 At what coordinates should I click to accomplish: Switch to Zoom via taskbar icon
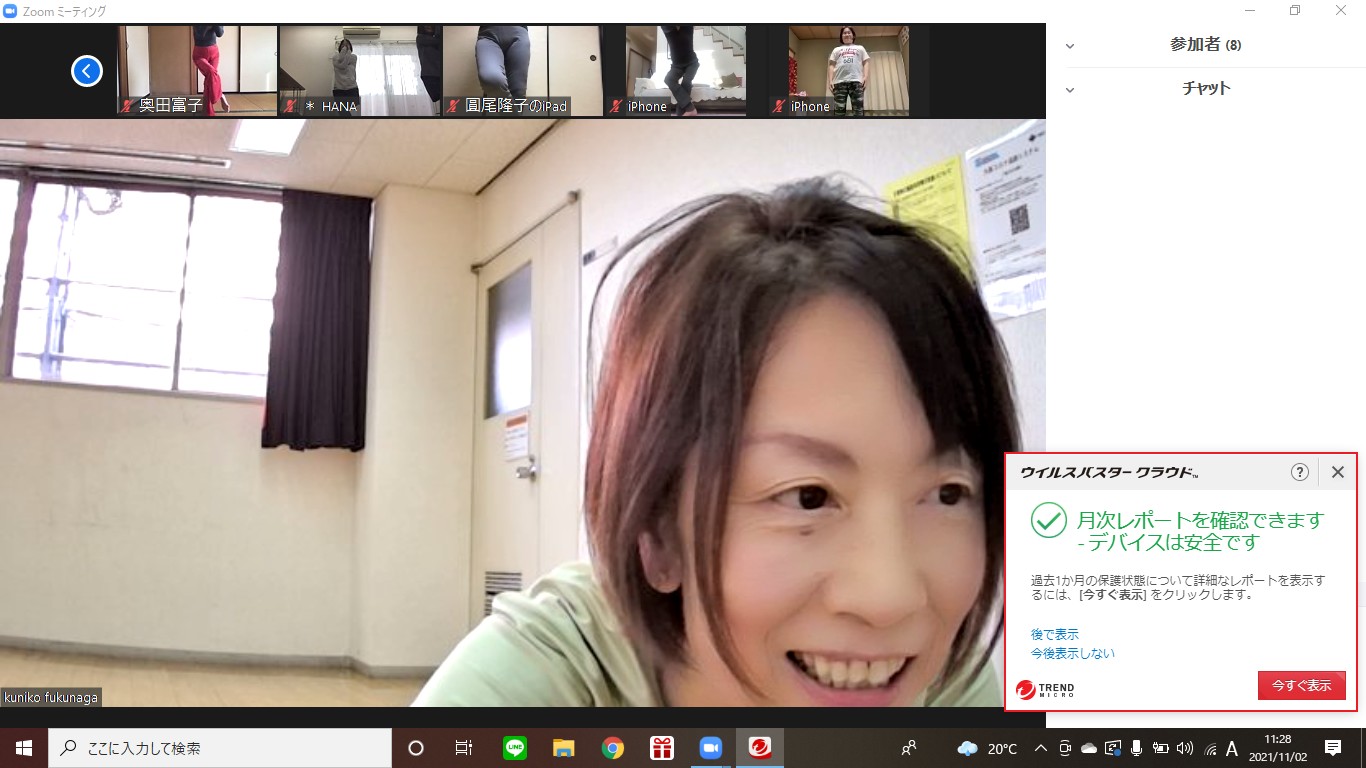point(711,748)
